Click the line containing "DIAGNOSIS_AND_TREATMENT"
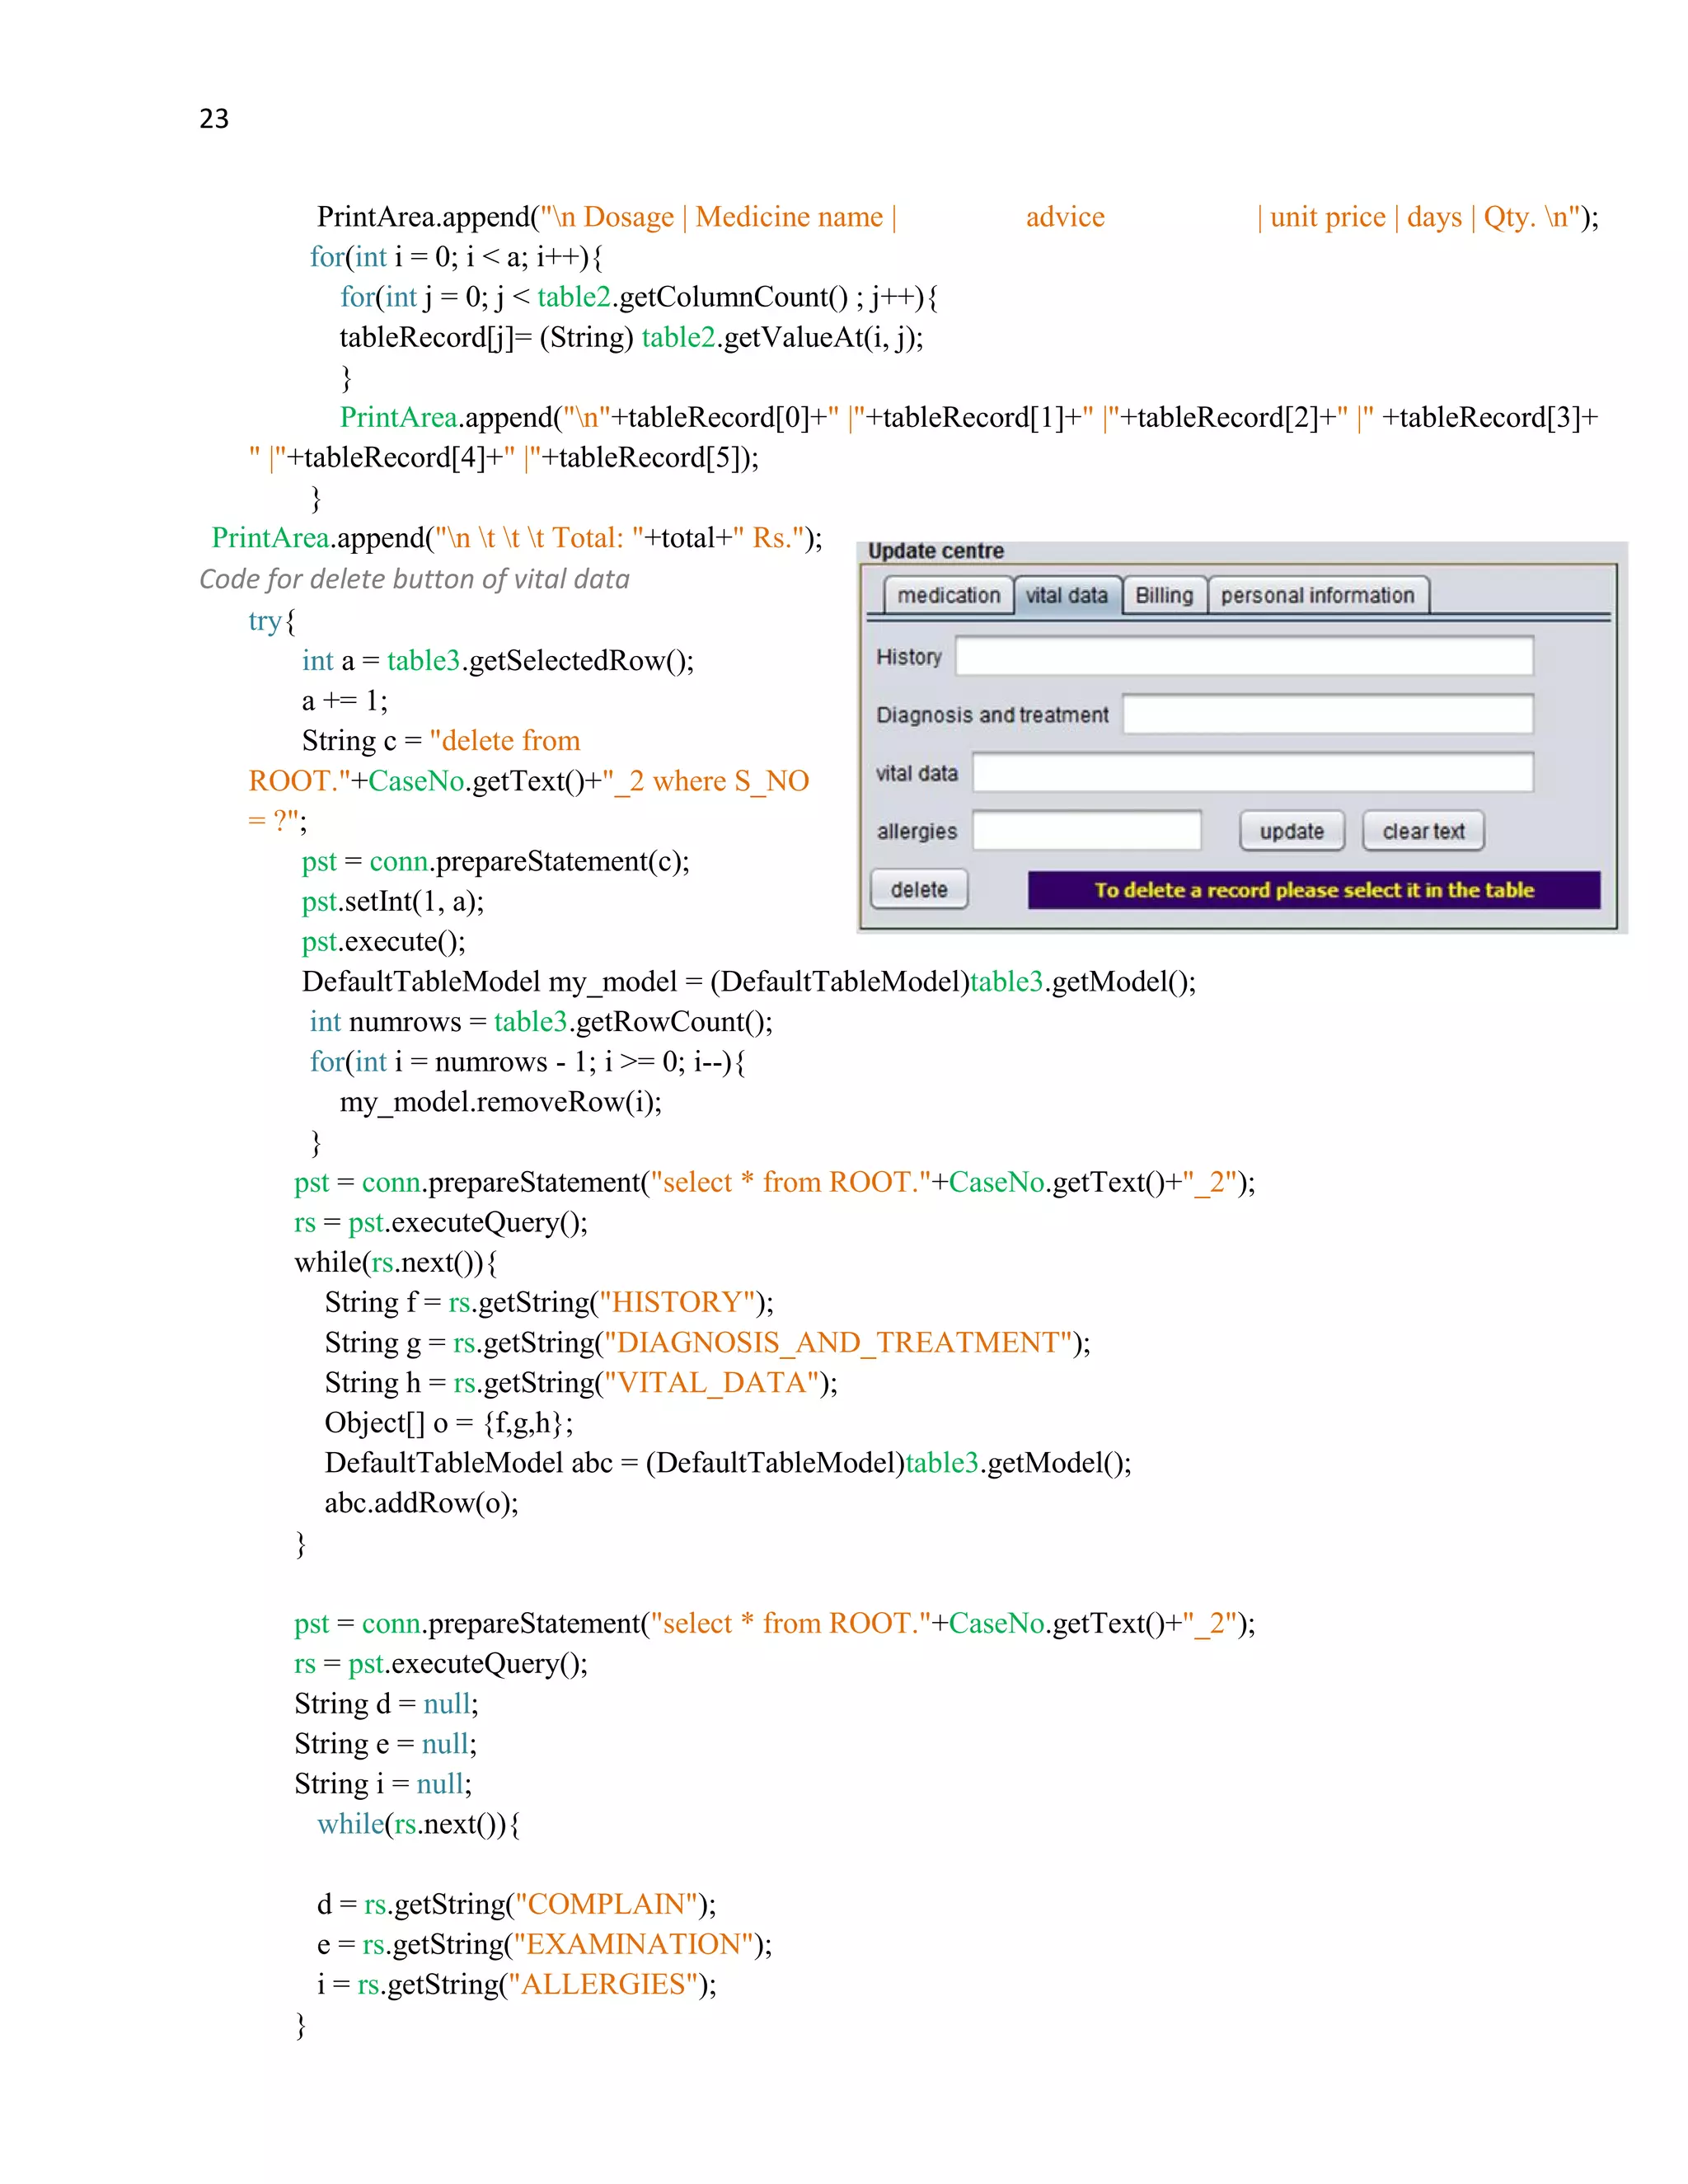The image size is (1688, 2184). 708,1343
